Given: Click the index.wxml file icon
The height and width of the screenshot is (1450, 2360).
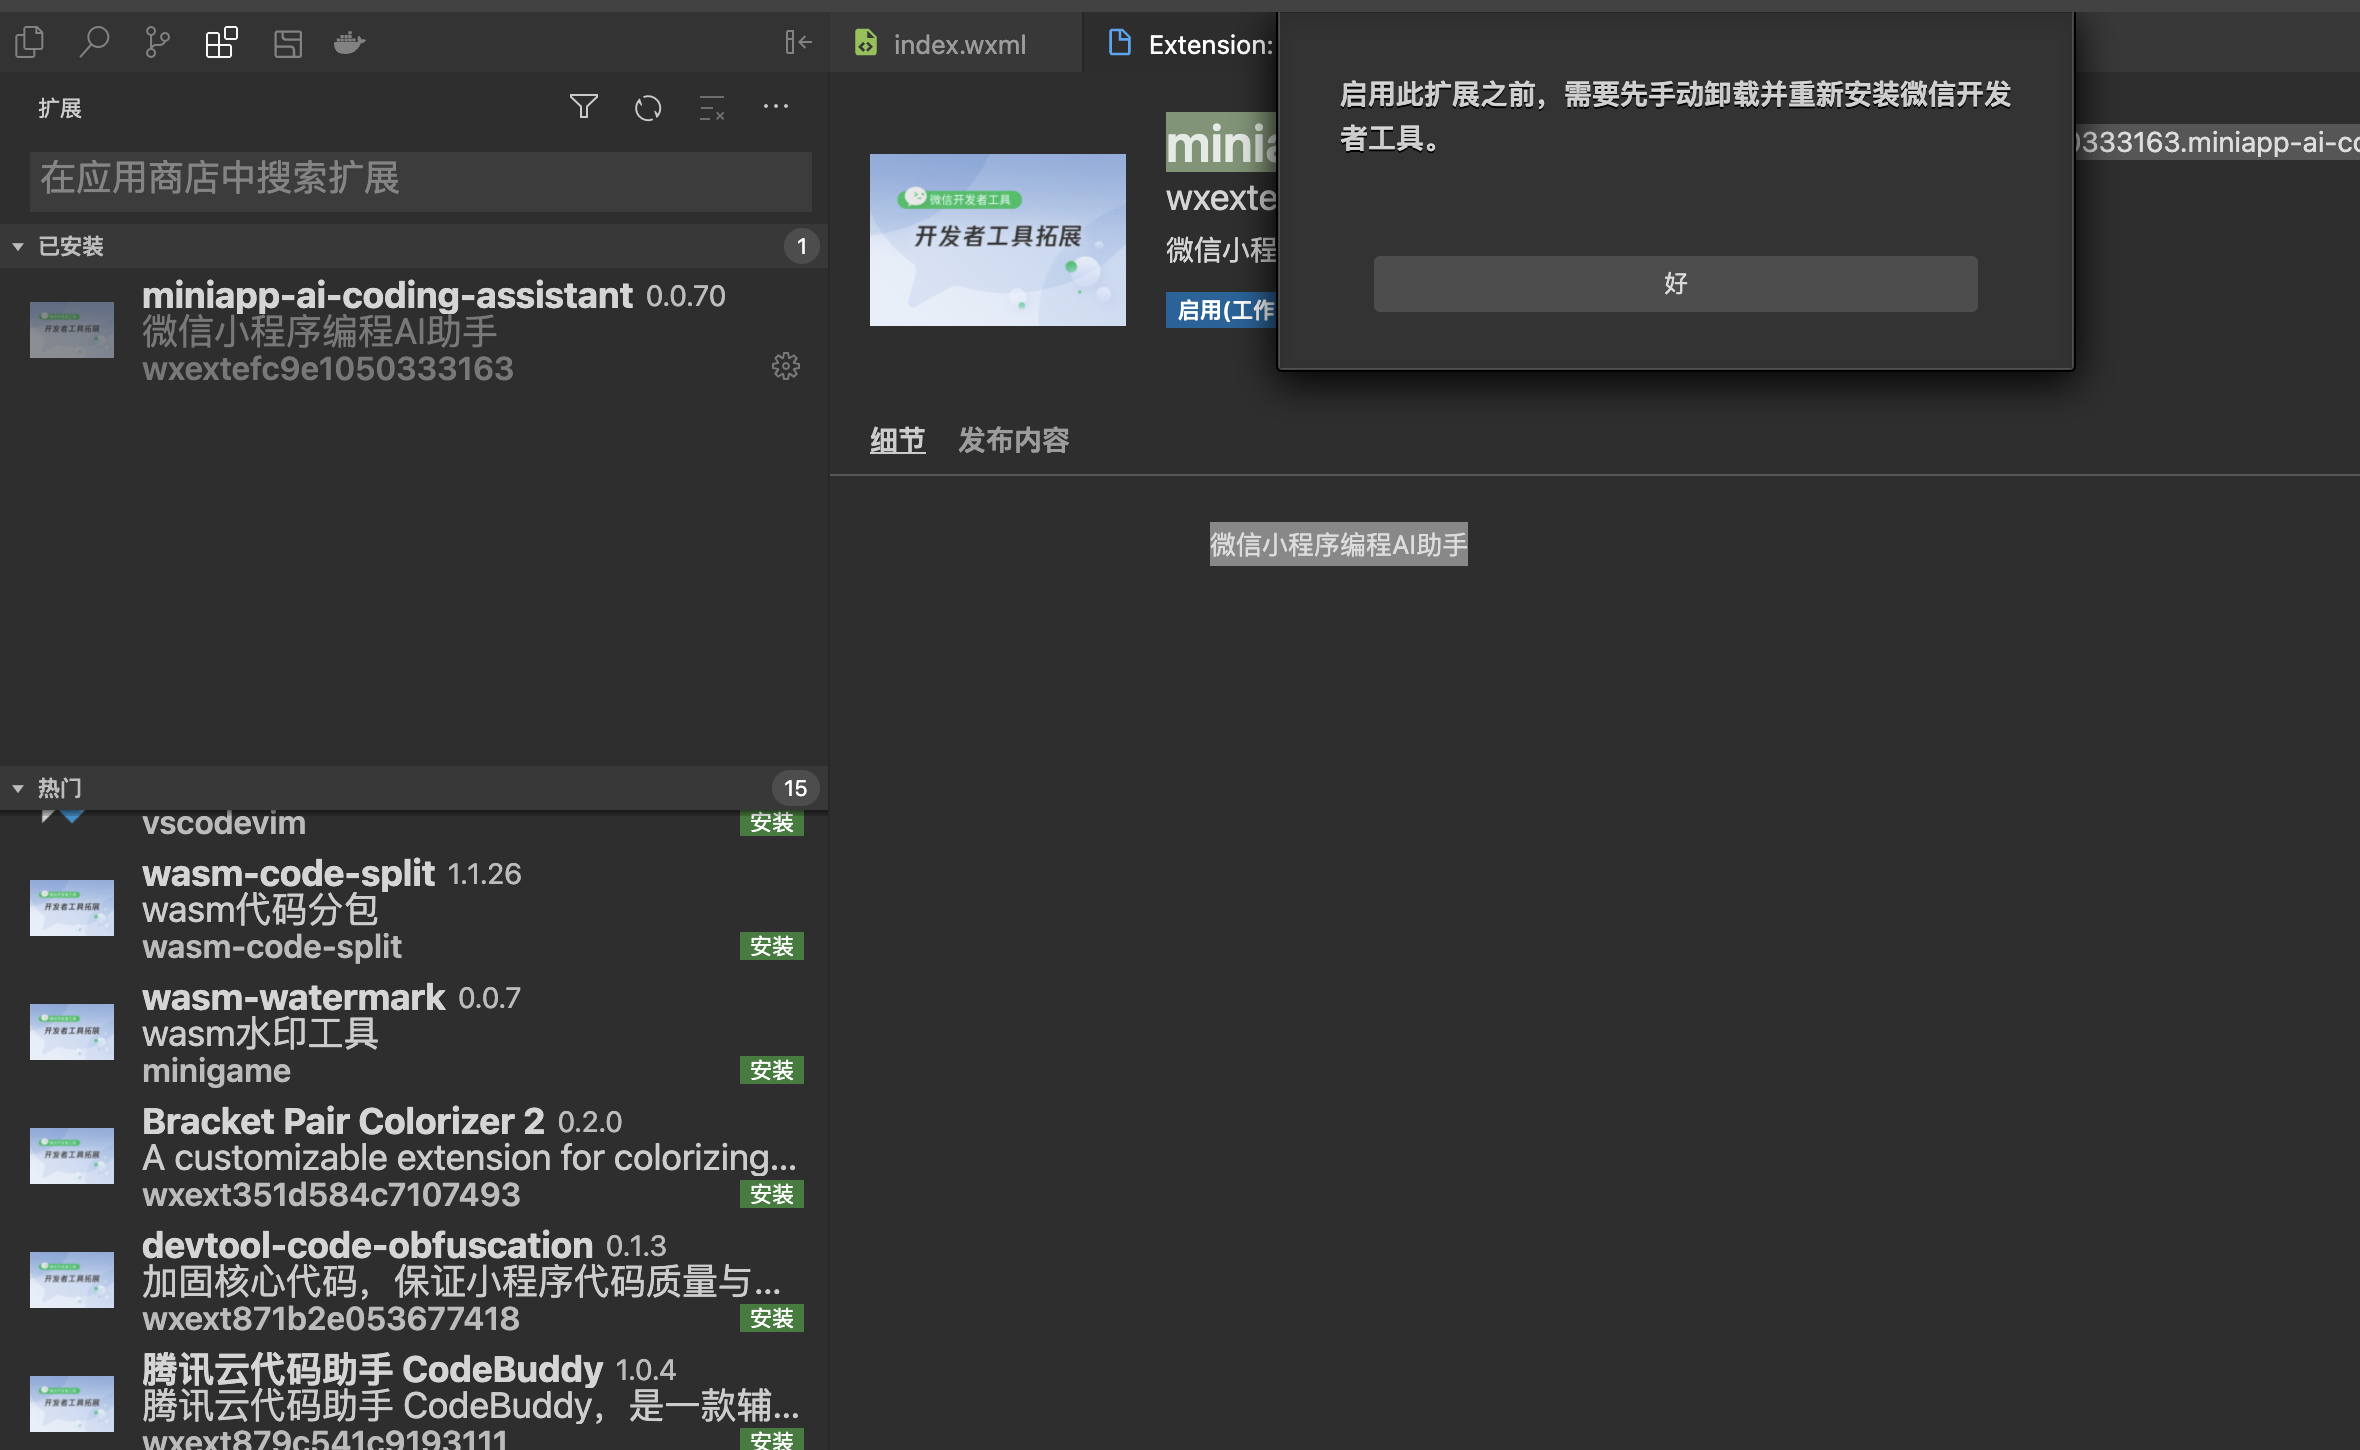Looking at the screenshot, I should 866,43.
